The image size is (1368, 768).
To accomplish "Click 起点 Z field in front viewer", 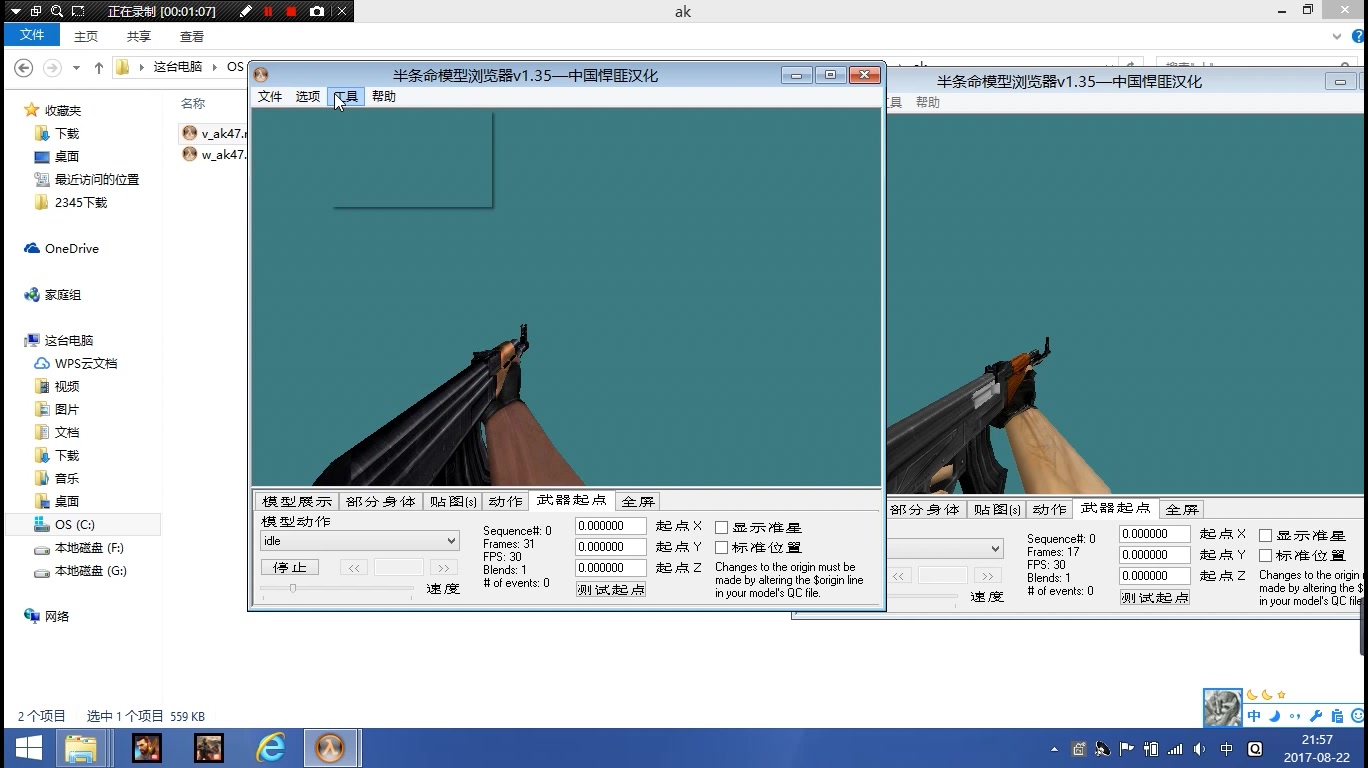I will 610,568.
